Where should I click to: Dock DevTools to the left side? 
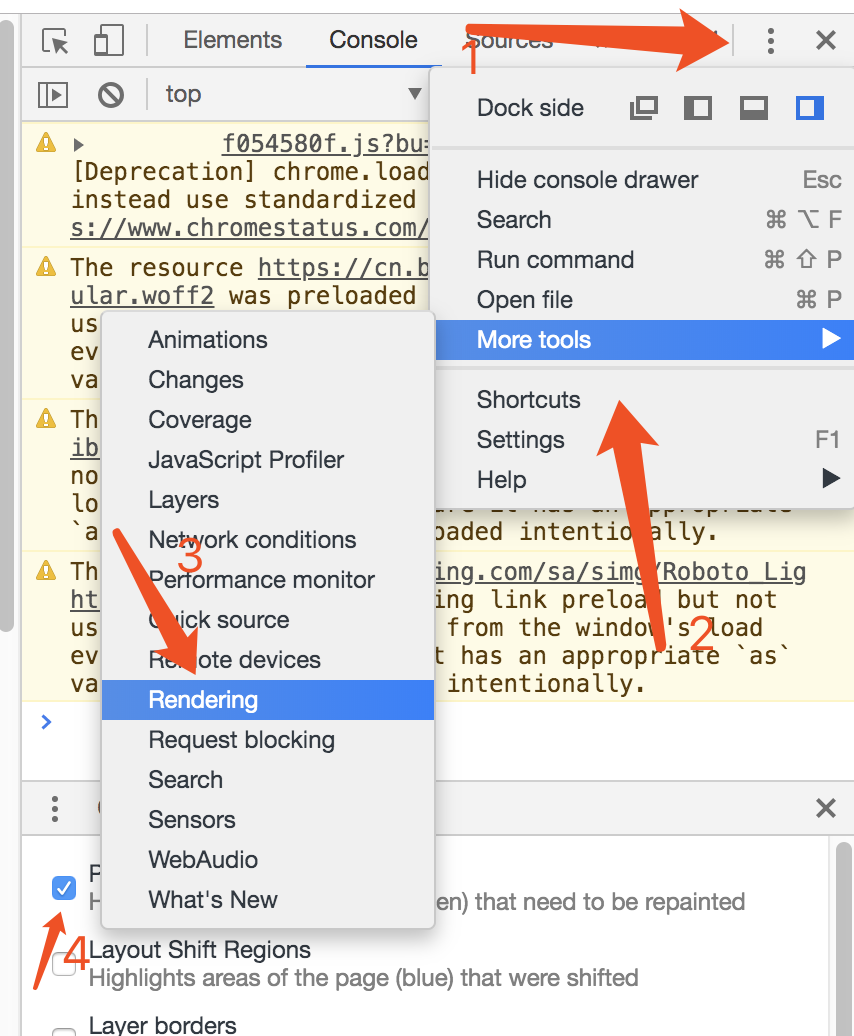tap(698, 108)
